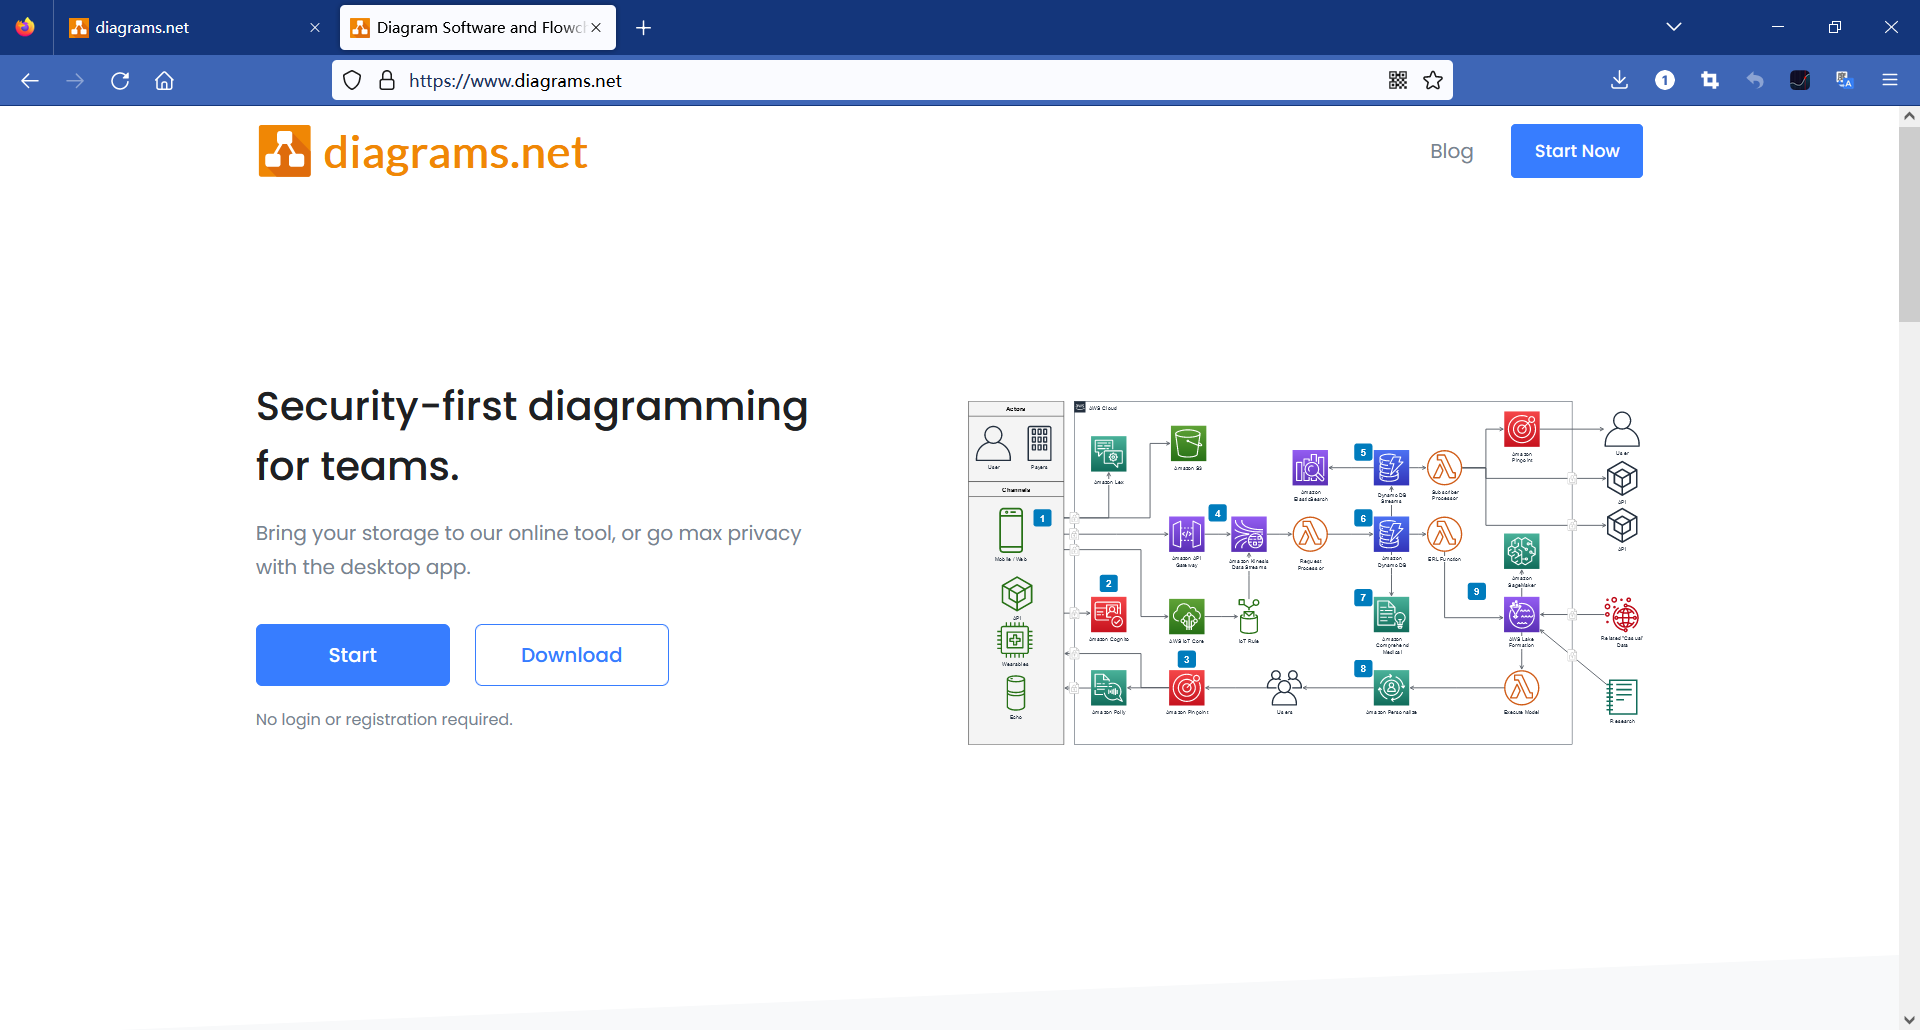Click the Start Now button
Screen dimensions: 1920x1030
coord(1576,151)
